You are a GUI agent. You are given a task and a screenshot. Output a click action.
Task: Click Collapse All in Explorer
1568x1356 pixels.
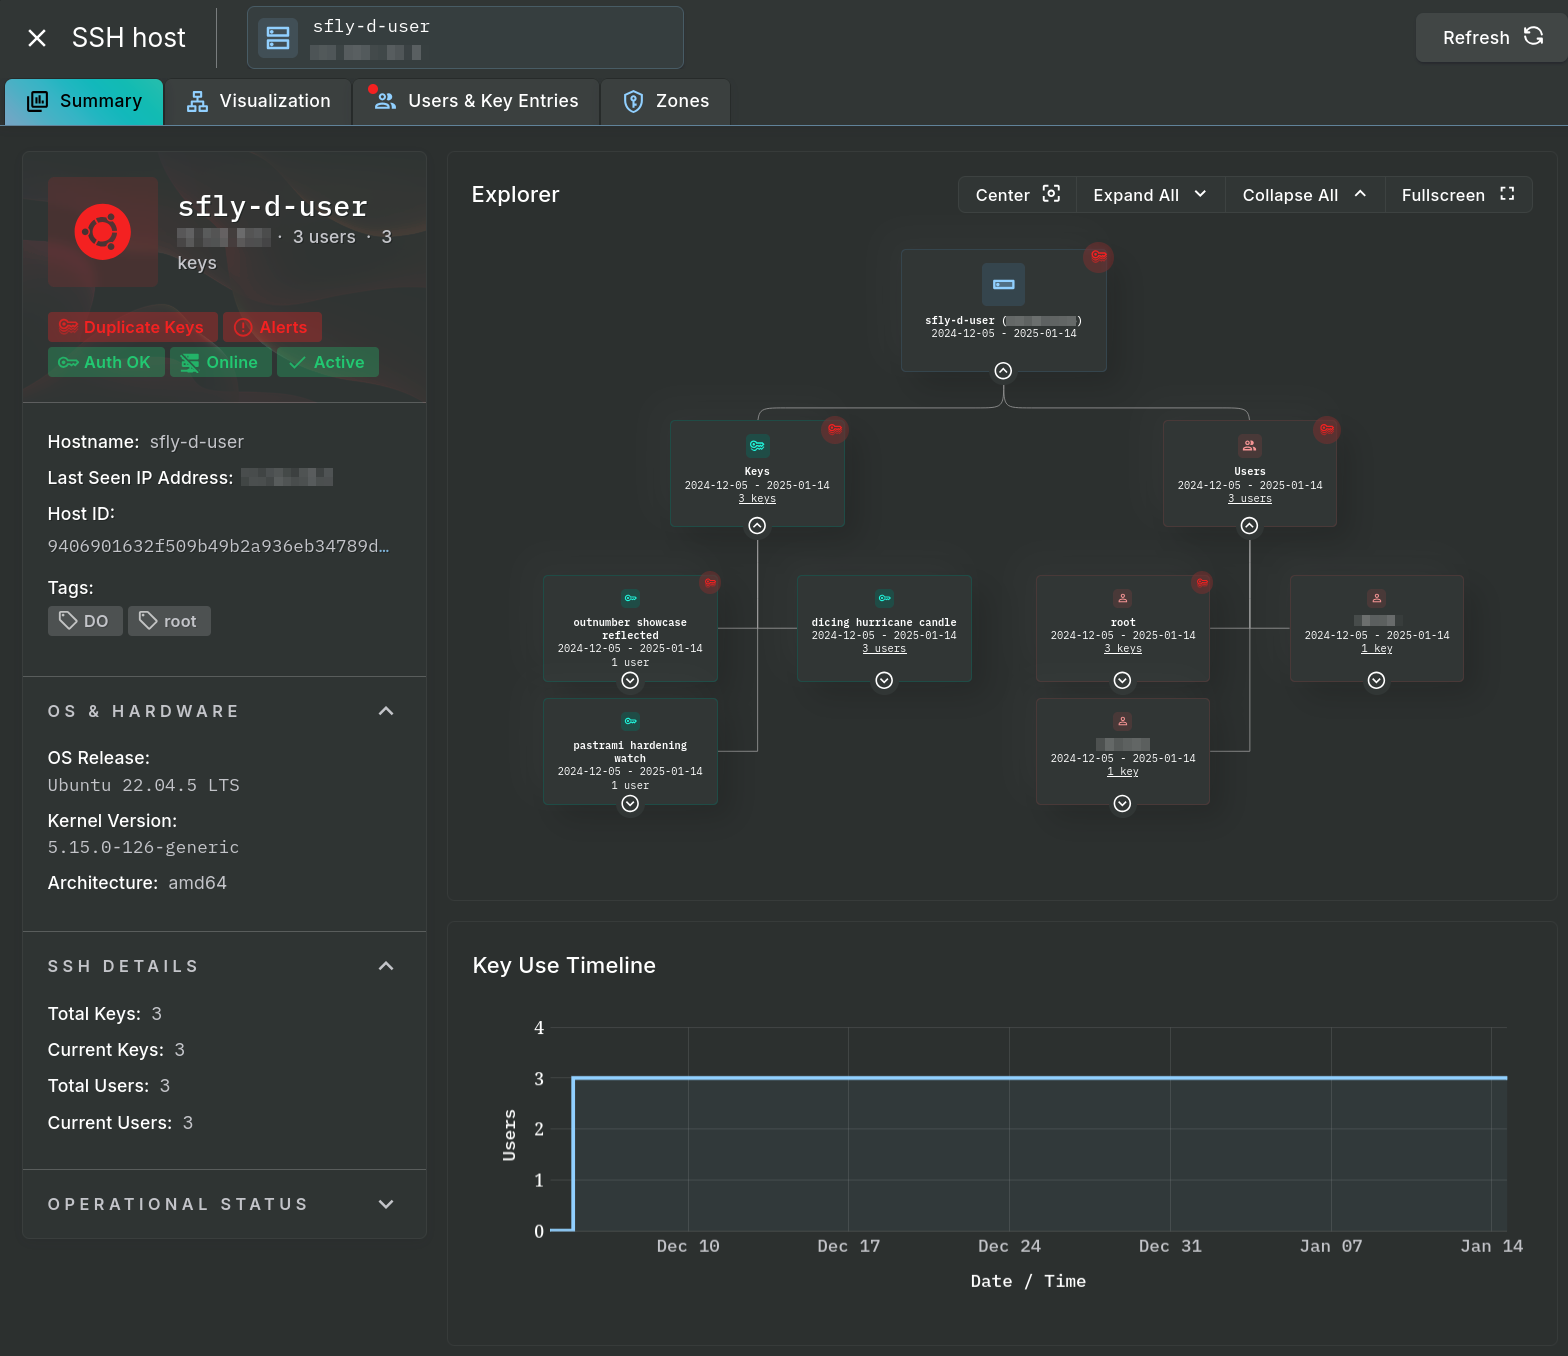1305,195
